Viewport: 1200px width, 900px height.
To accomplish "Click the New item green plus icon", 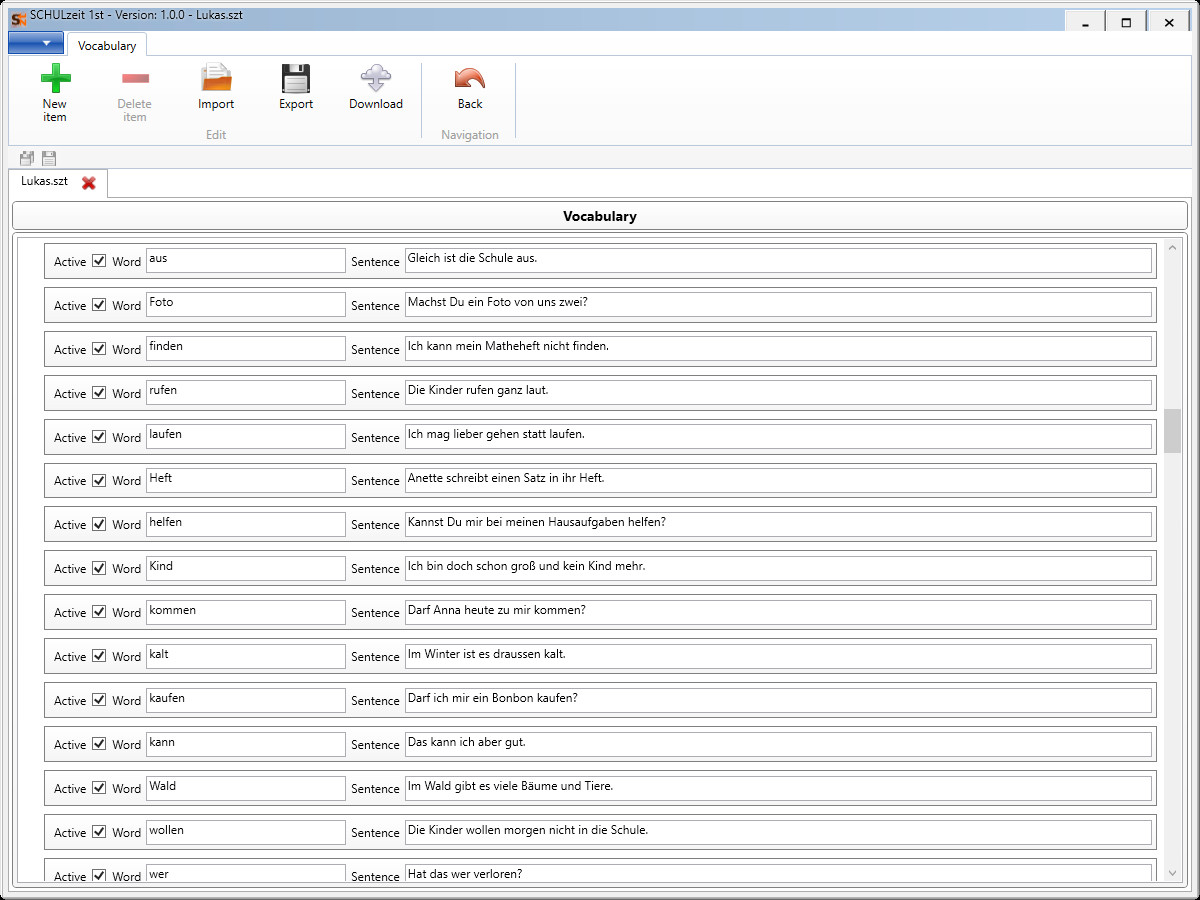I will 55,78.
